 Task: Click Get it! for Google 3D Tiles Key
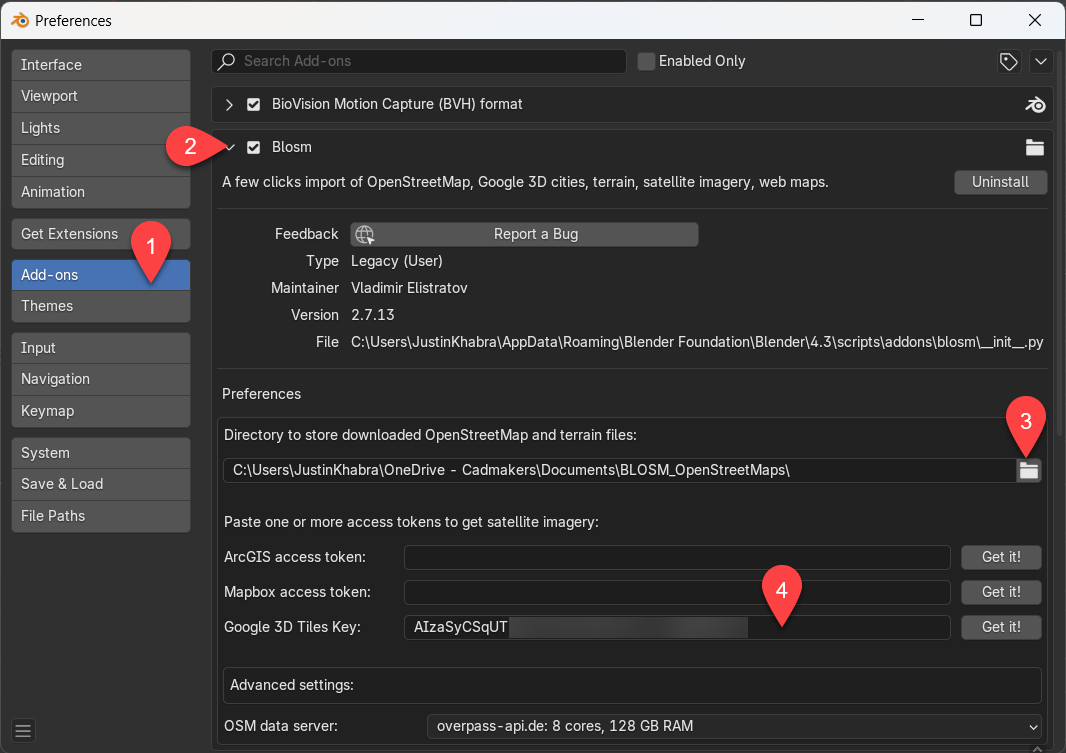[1001, 627]
